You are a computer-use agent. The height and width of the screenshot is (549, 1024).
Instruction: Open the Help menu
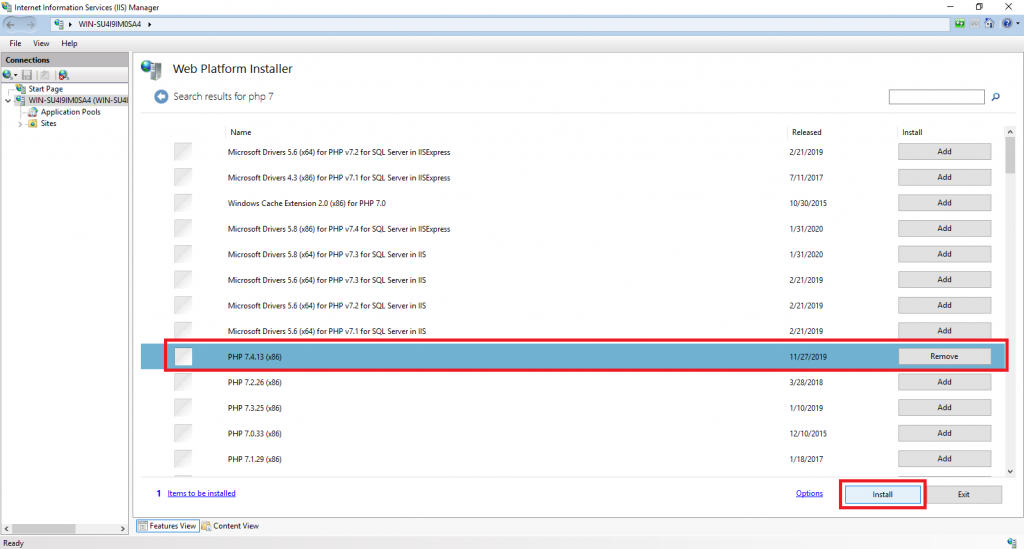[69, 43]
